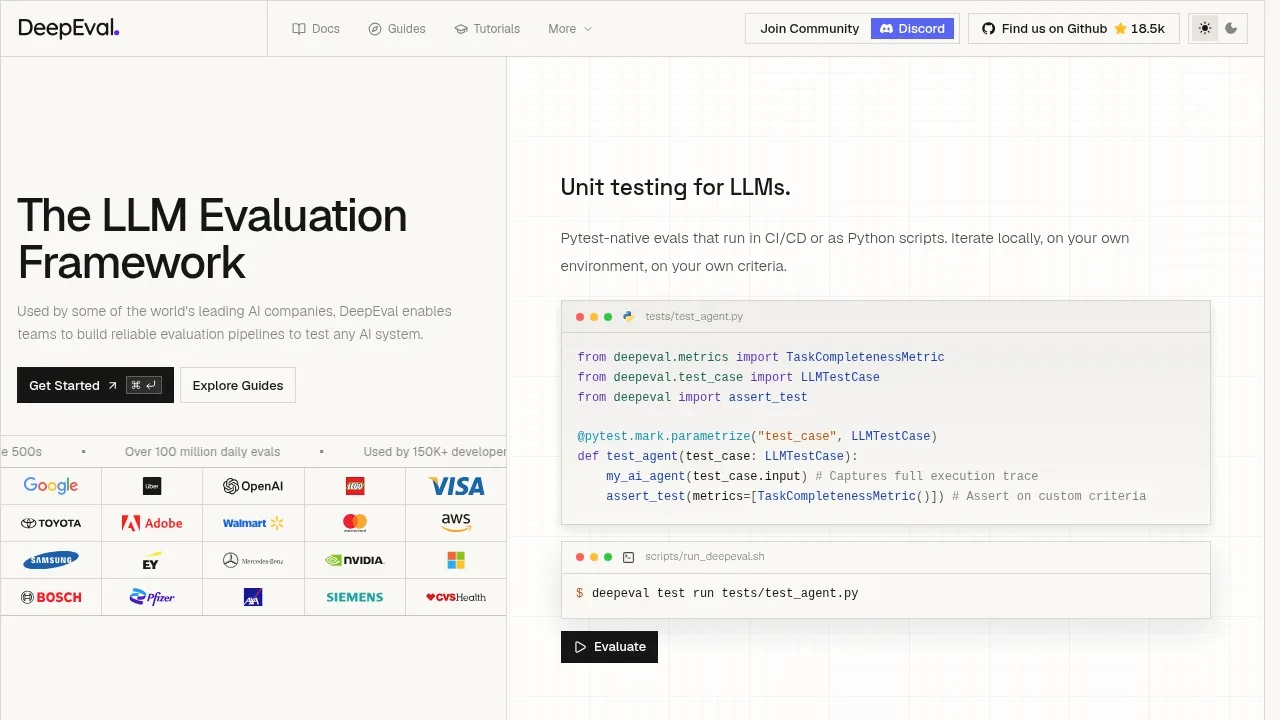This screenshot has width=1280, height=720.
Task: Click the VISA logo
Action: [x=456, y=486]
